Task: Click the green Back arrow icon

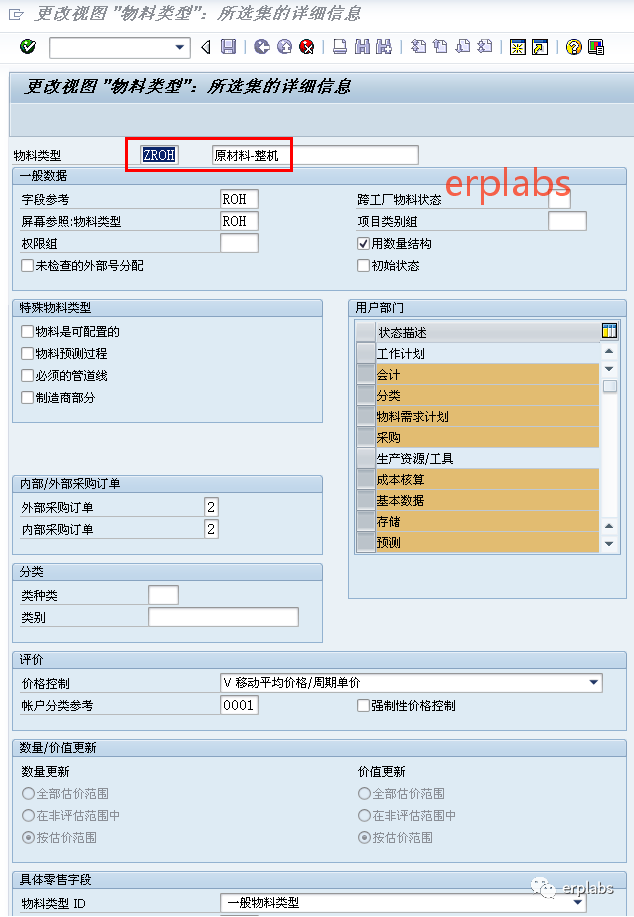Action: [262, 47]
